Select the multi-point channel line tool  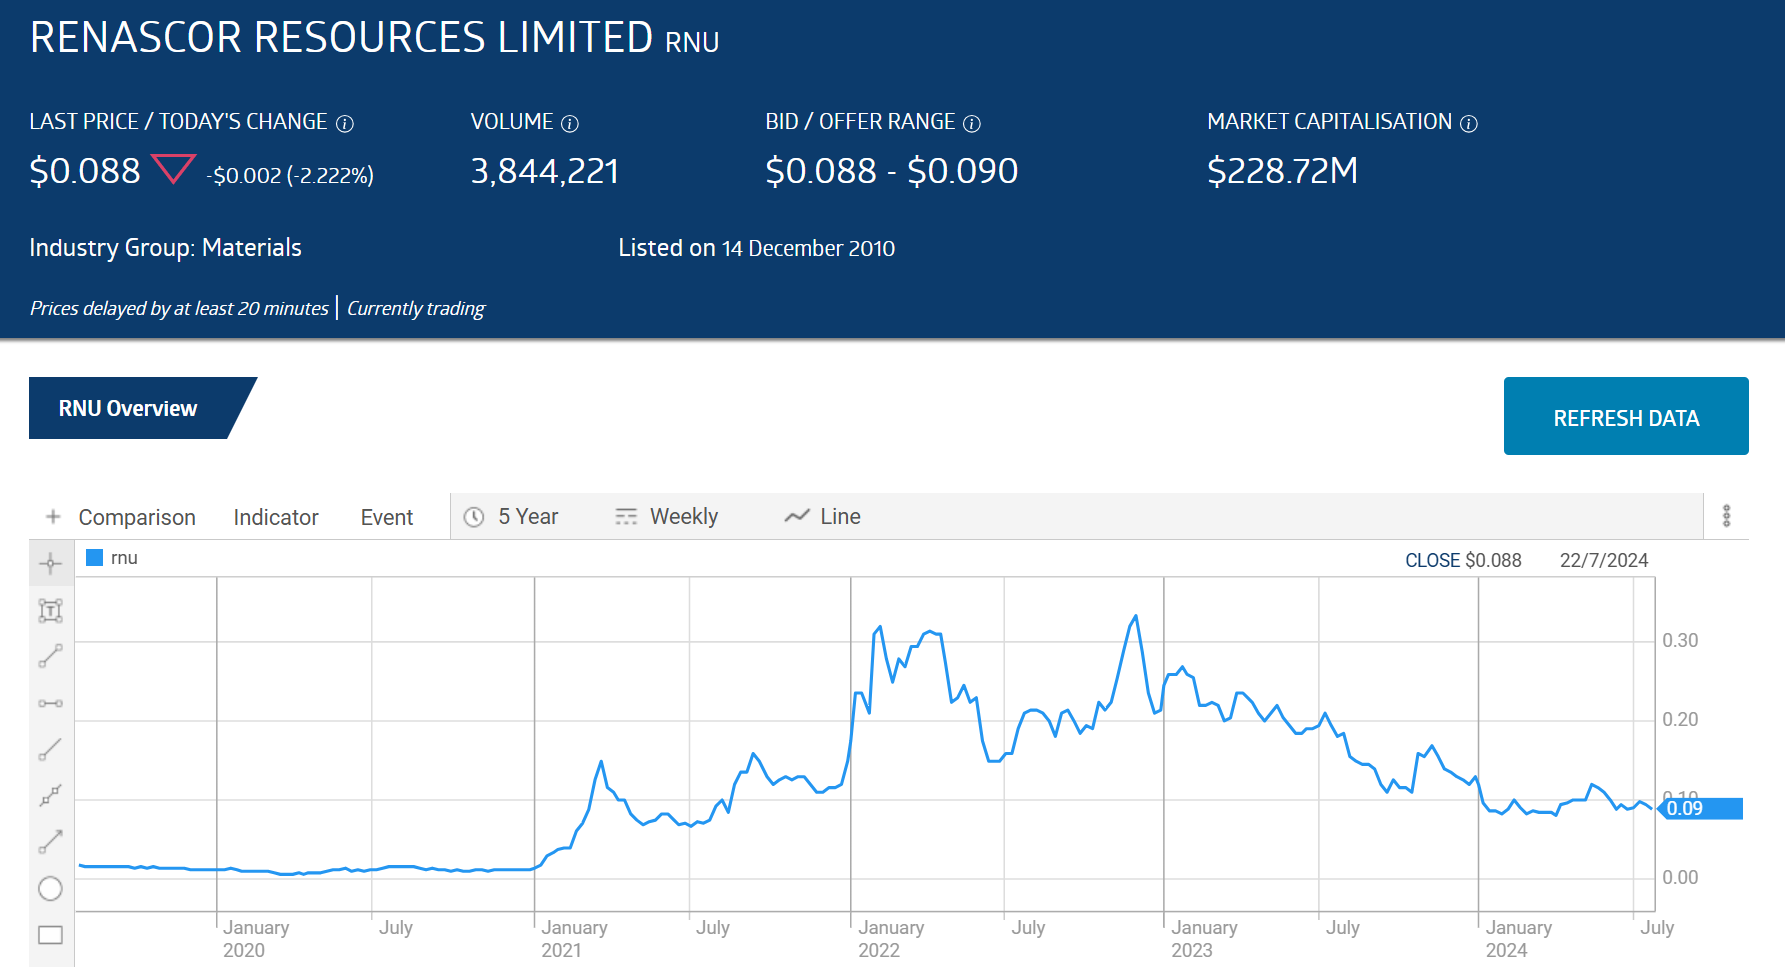point(50,796)
